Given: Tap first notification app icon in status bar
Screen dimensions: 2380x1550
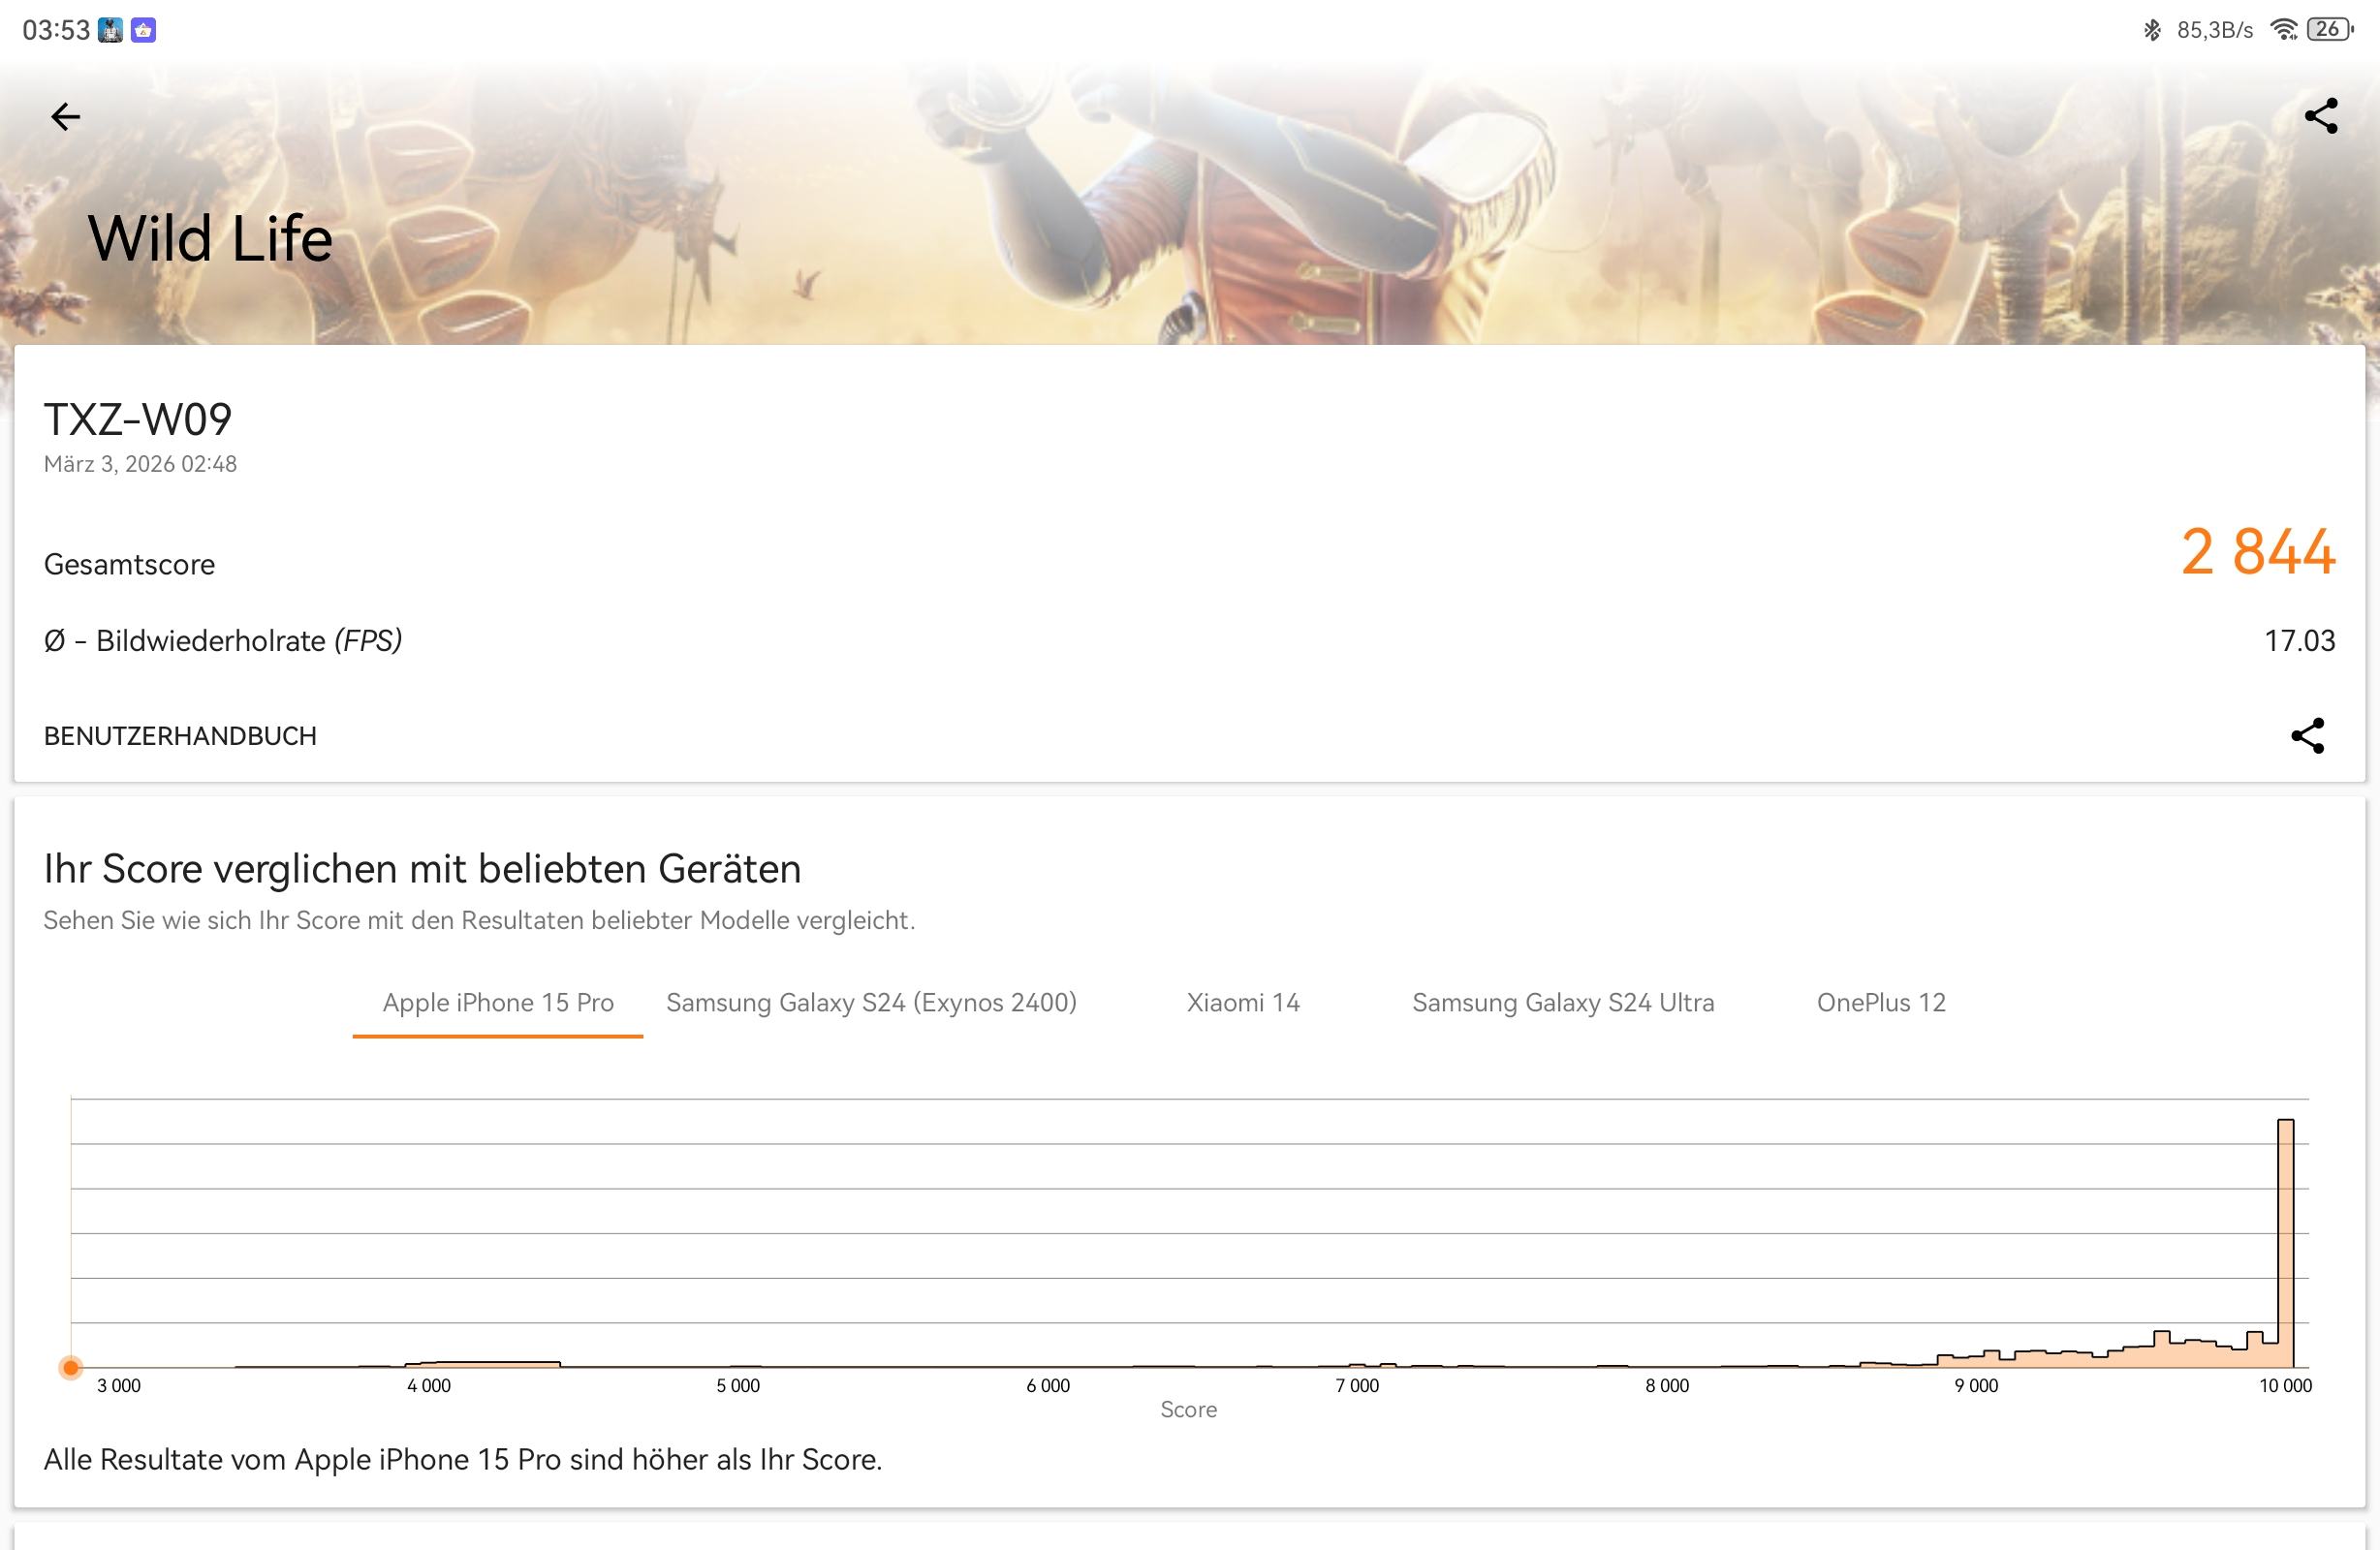Looking at the screenshot, I should (110, 30).
